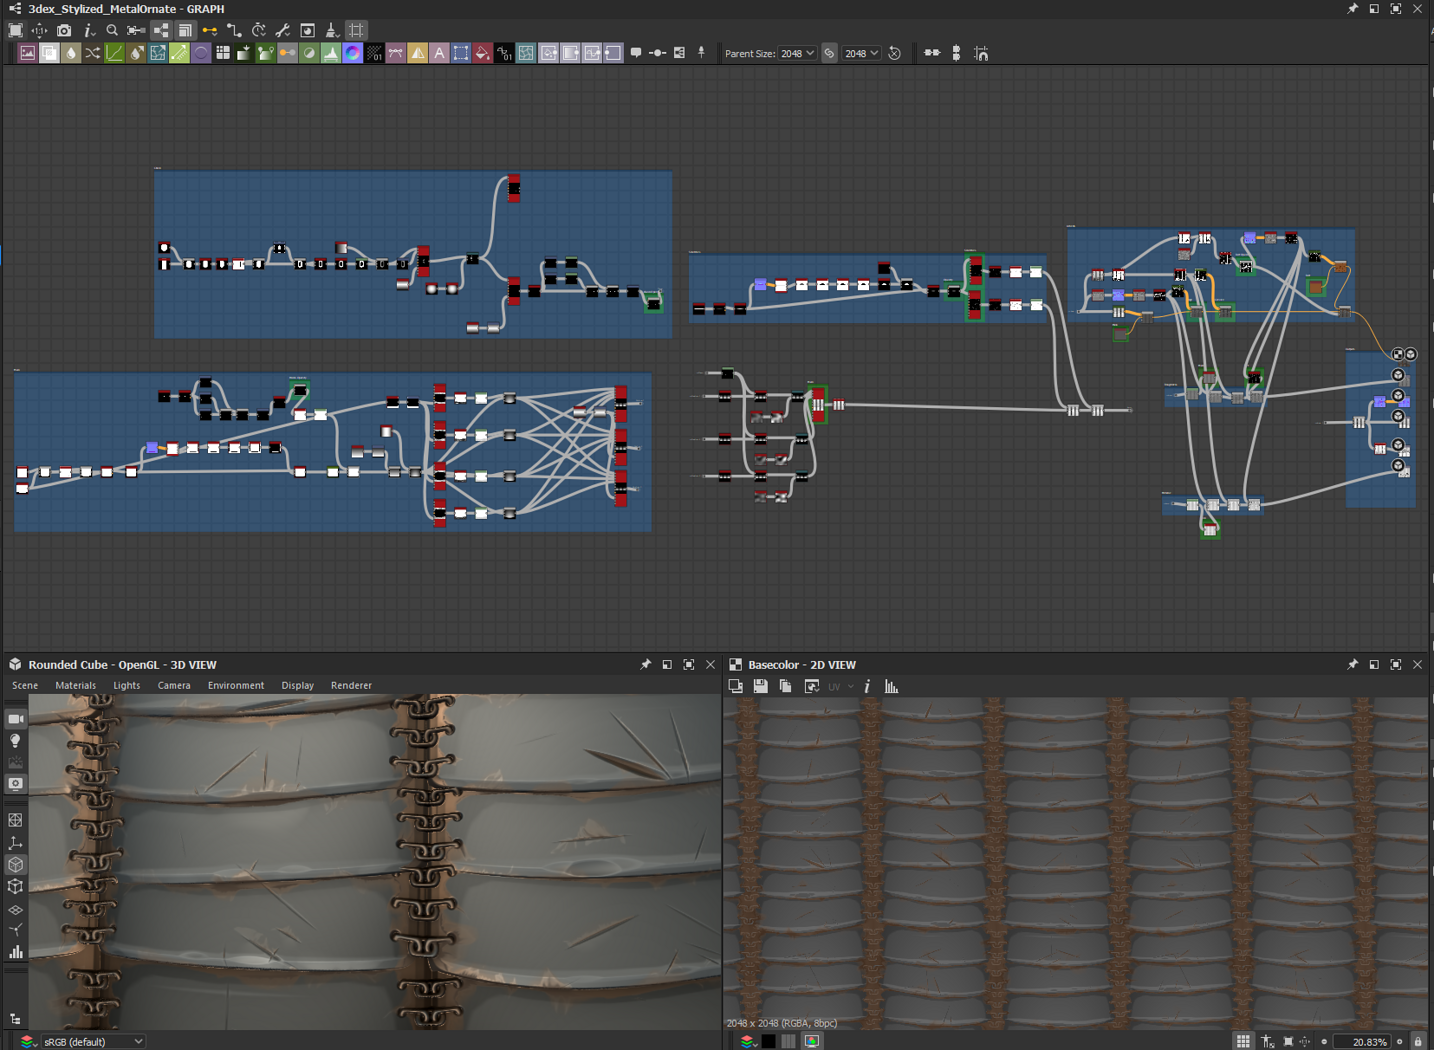The height and width of the screenshot is (1050, 1434).
Task: Open the yellow link creation mode dropdown
Action: tap(210, 30)
